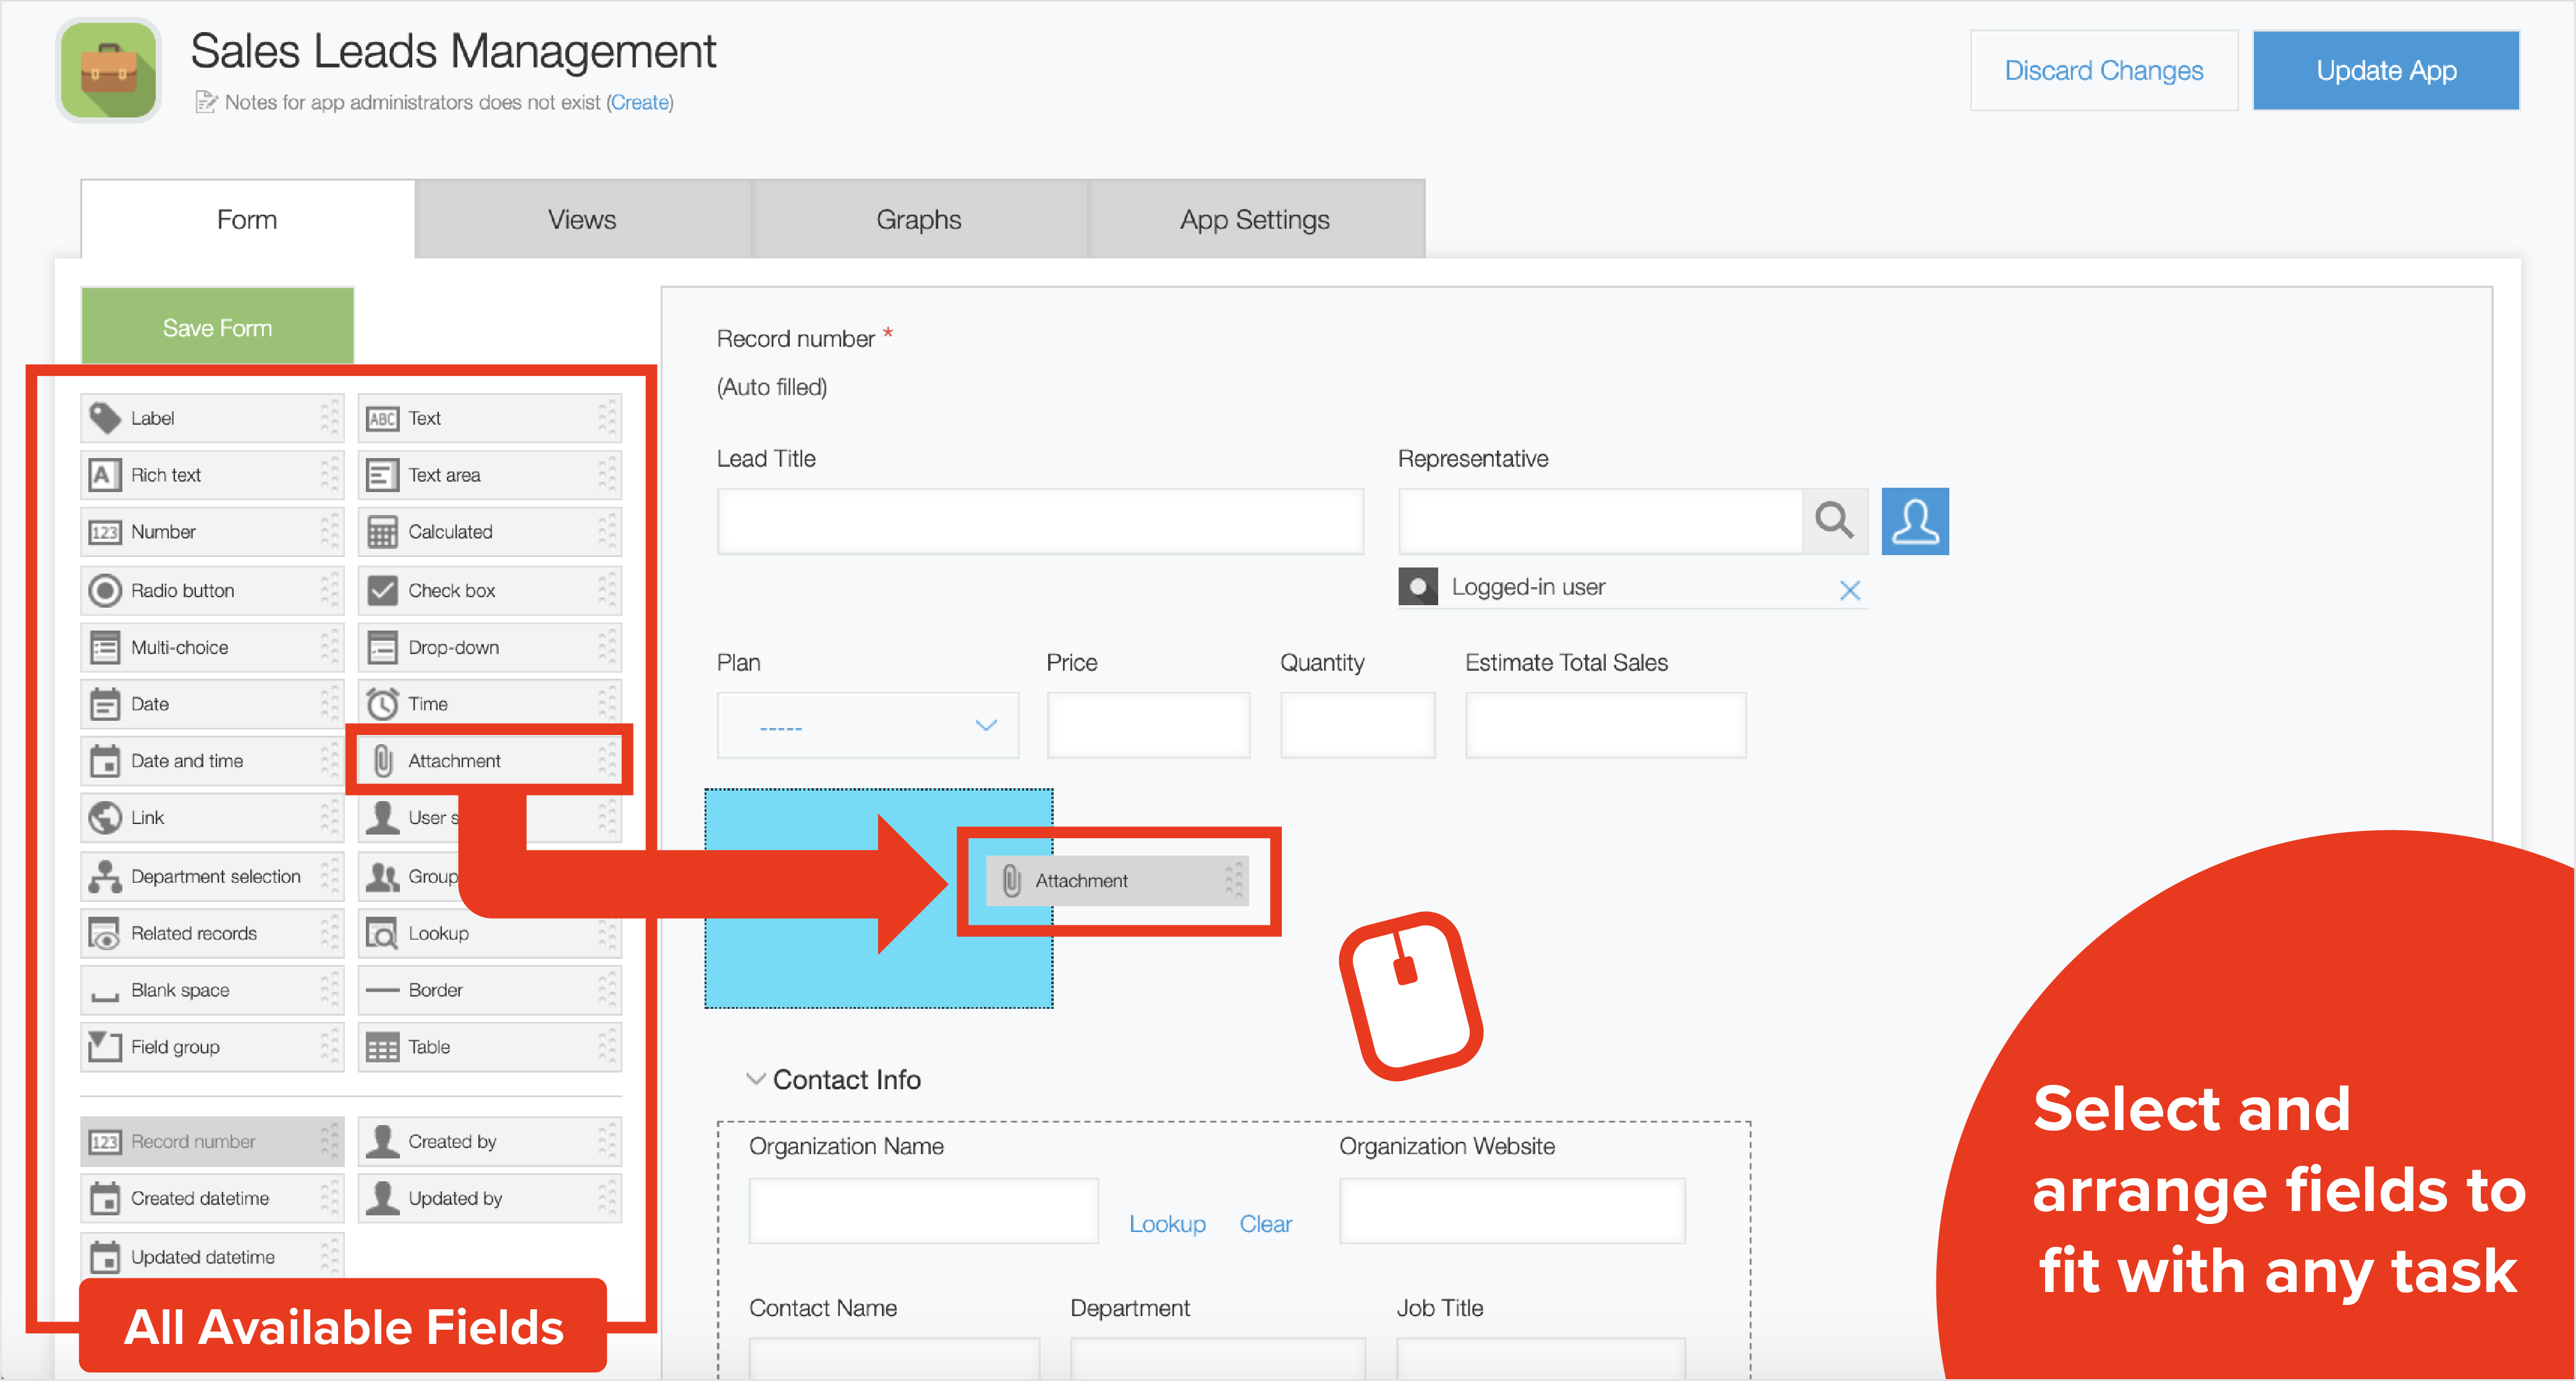The width and height of the screenshot is (2576, 1381).
Task: Open the App Settings tab
Action: (x=1254, y=219)
